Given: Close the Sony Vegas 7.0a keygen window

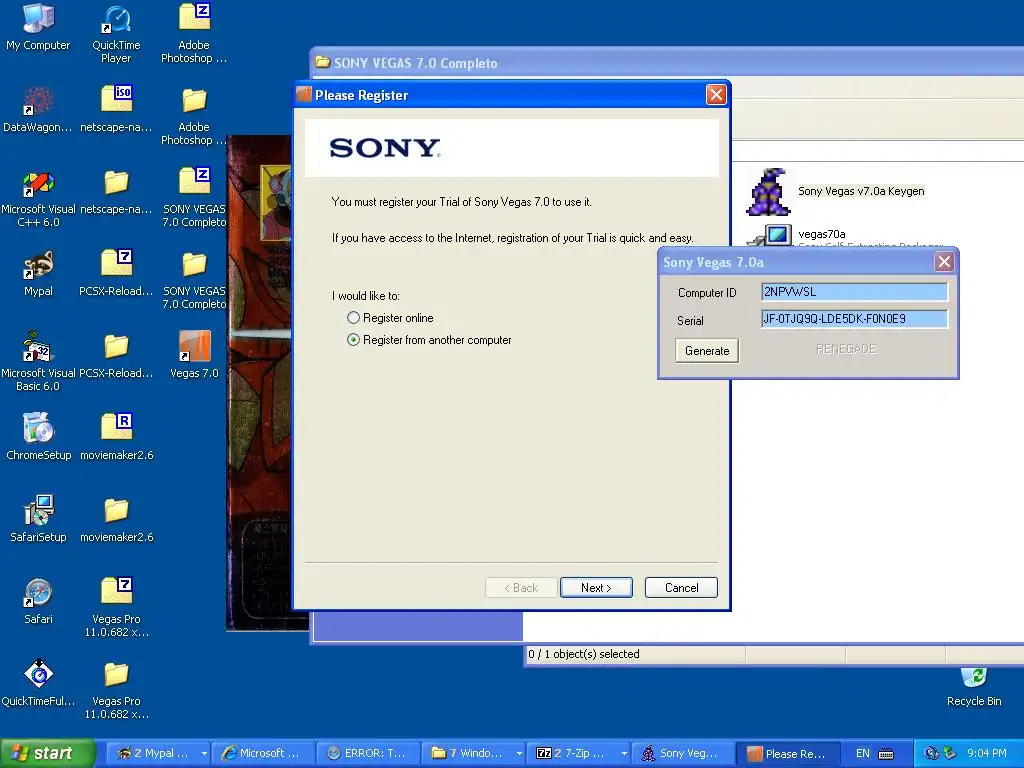Looking at the screenshot, I should point(944,262).
